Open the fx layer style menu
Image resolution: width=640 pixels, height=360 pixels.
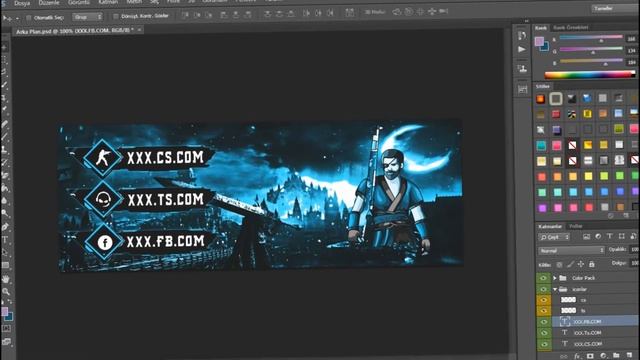click(577, 356)
